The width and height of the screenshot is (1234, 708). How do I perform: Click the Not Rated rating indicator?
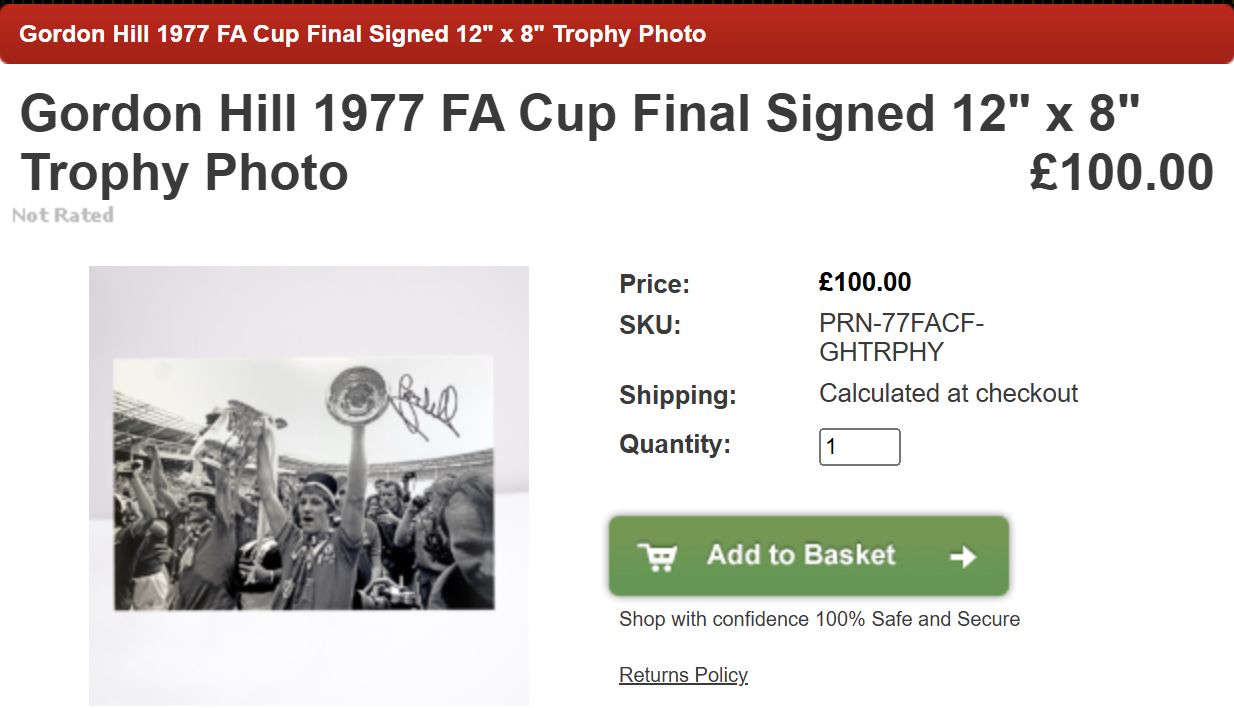click(x=63, y=215)
